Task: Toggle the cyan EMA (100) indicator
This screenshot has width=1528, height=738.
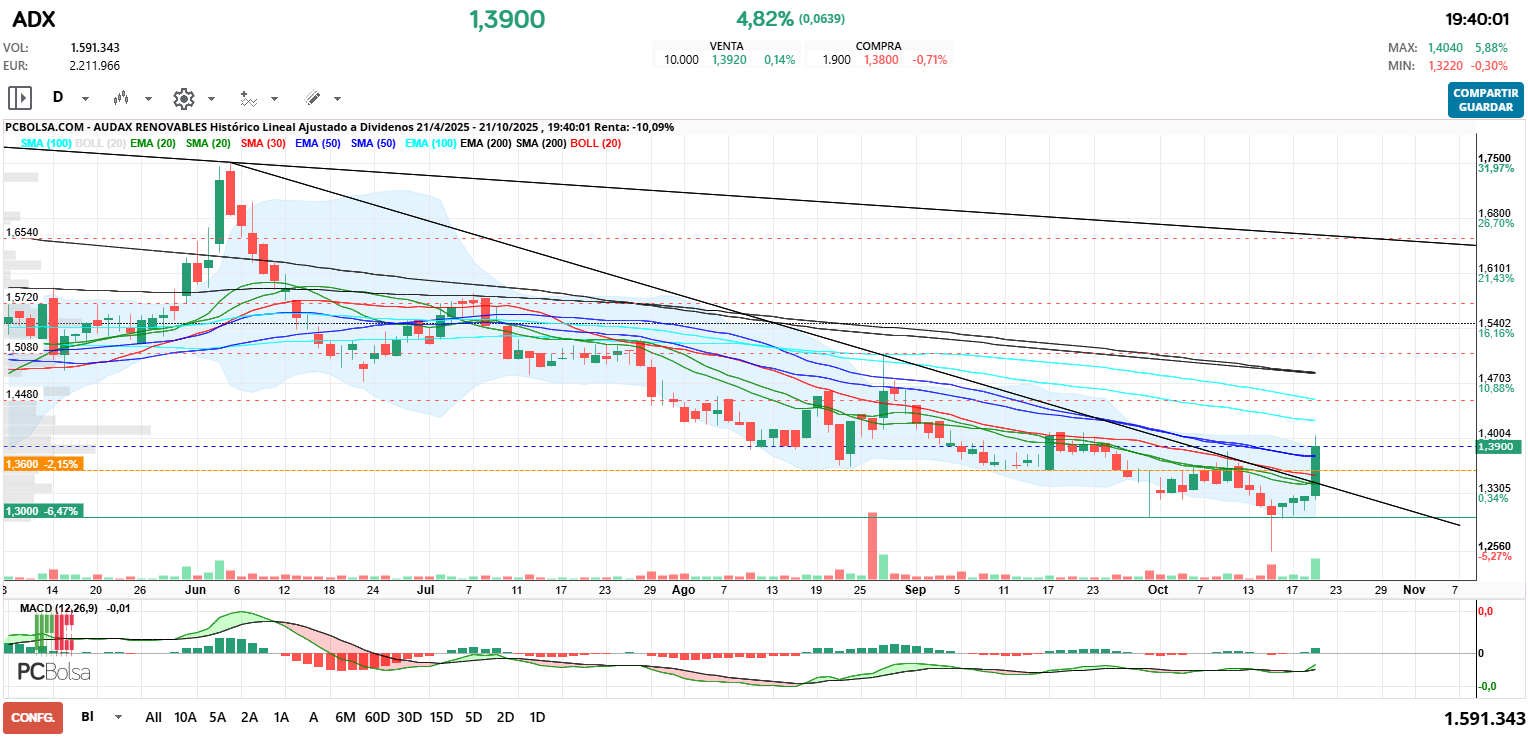Action: 431,144
